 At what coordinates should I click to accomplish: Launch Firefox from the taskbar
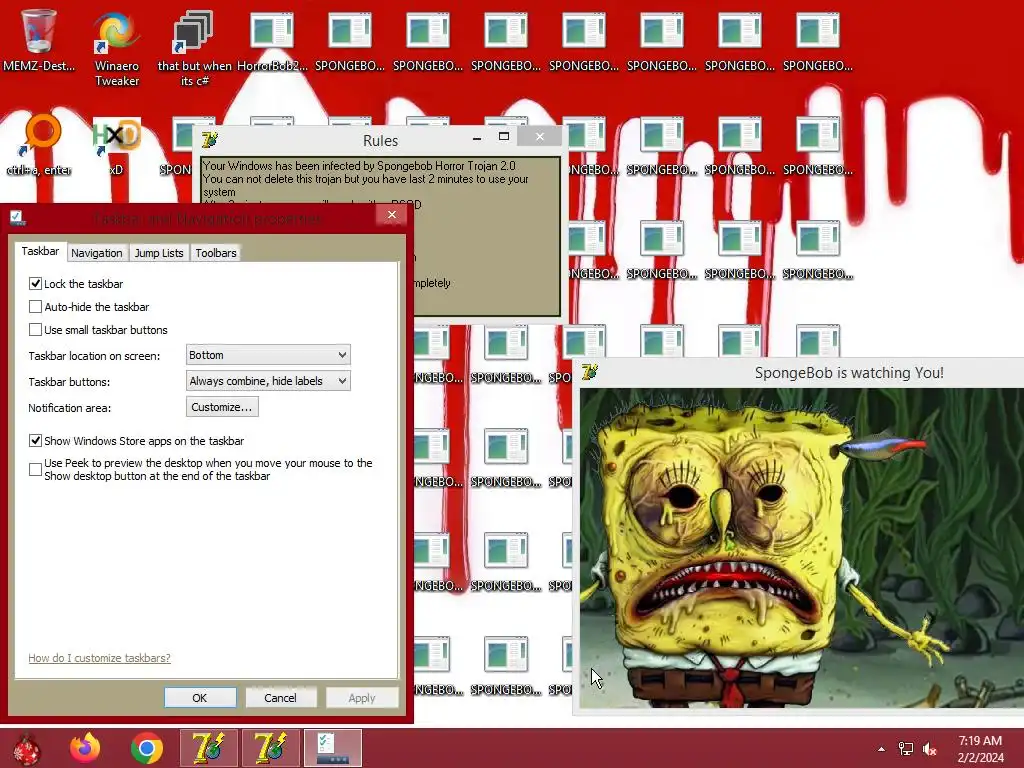[x=85, y=748]
